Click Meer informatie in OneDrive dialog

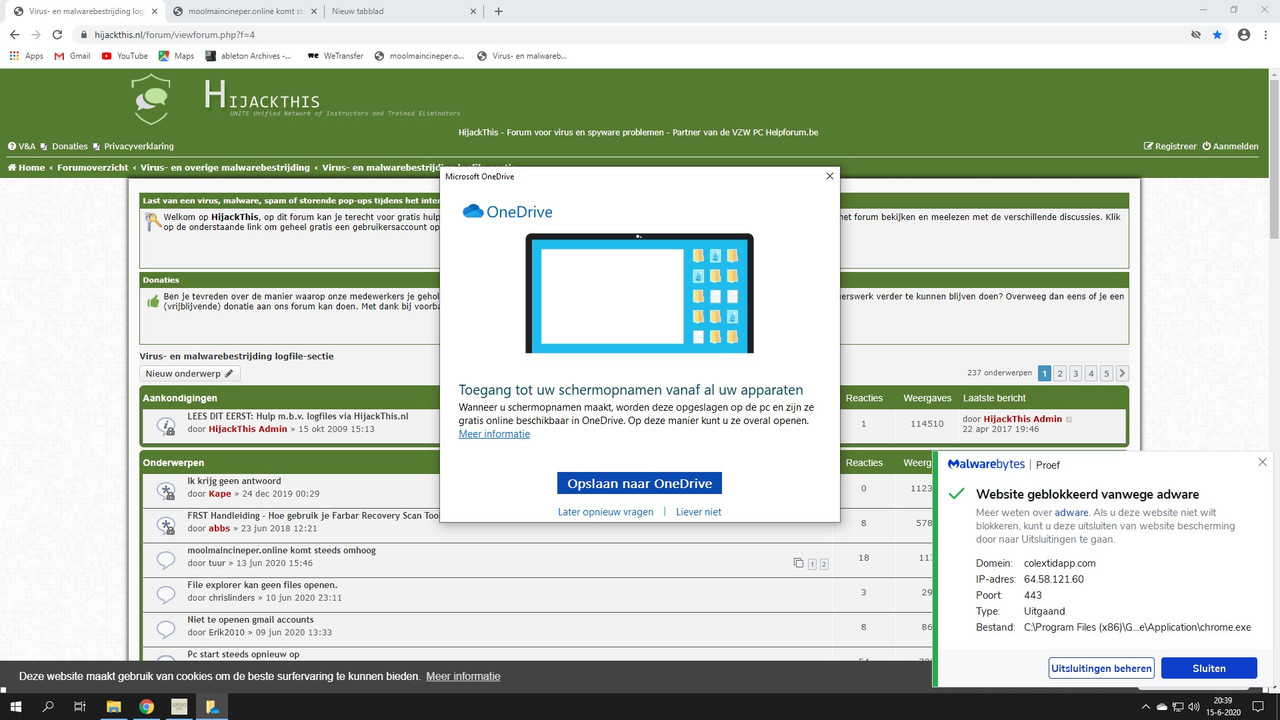click(x=494, y=434)
